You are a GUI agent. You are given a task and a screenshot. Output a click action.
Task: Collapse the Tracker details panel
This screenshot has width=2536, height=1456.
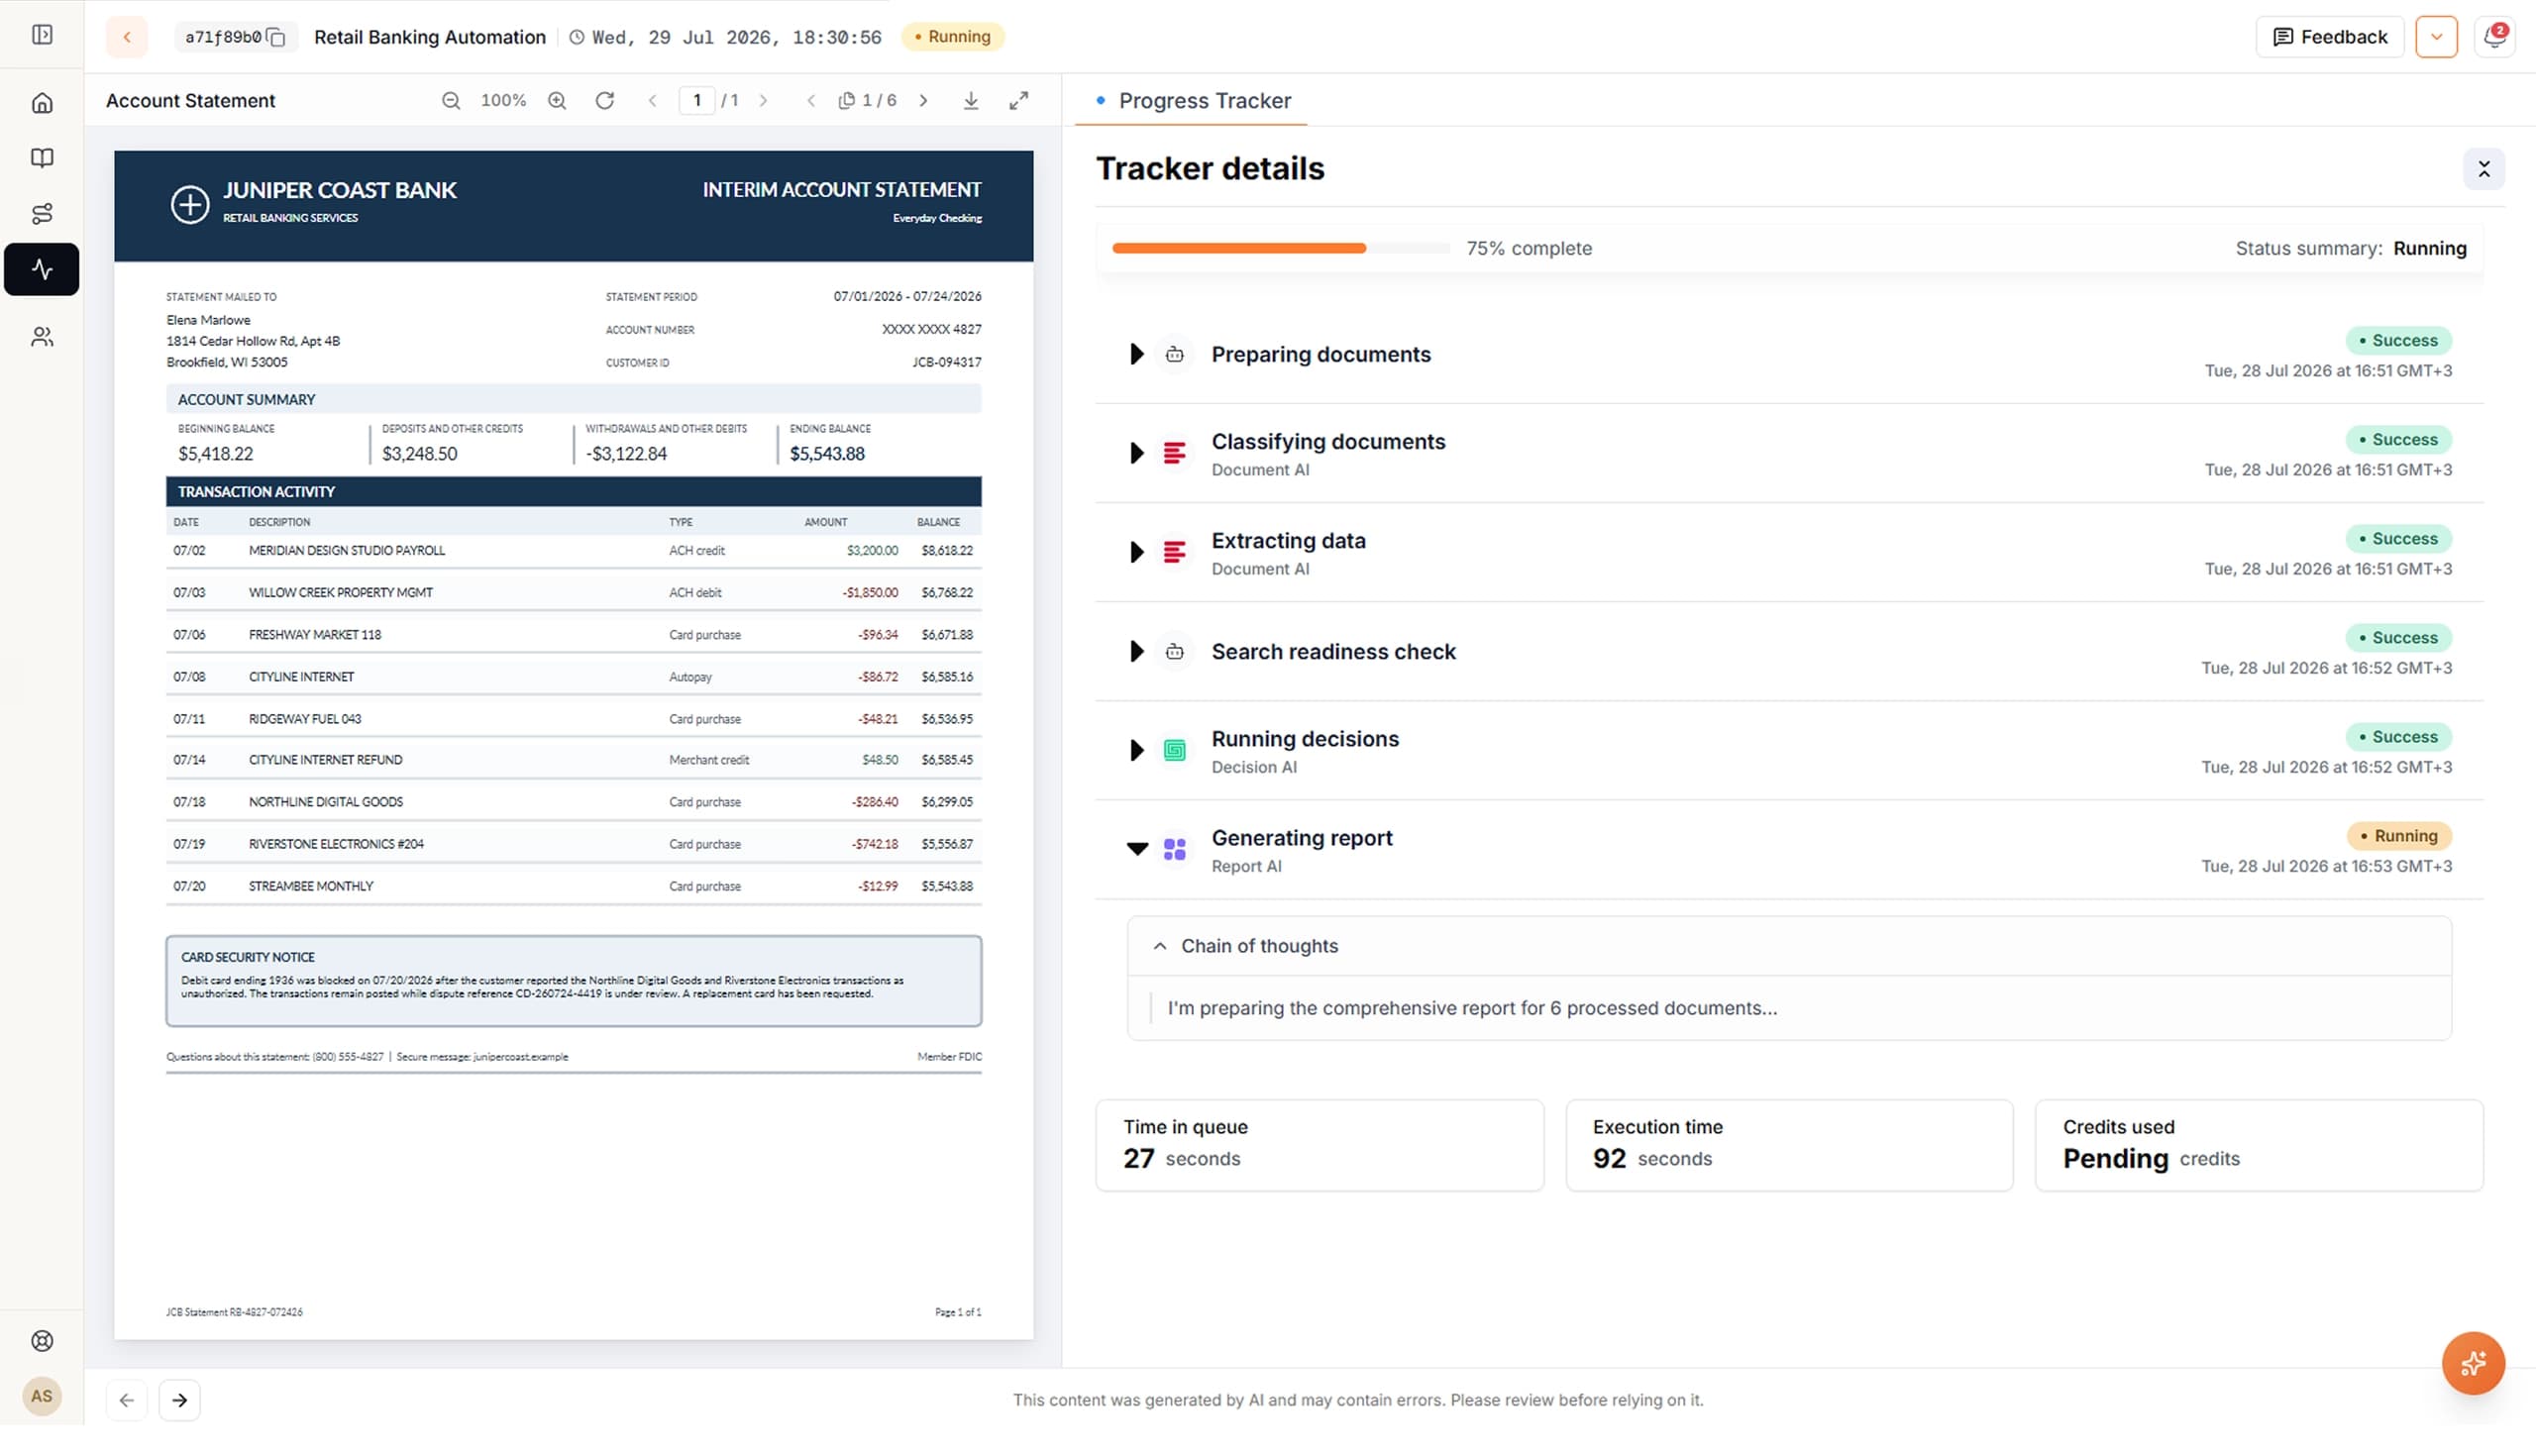(2484, 169)
